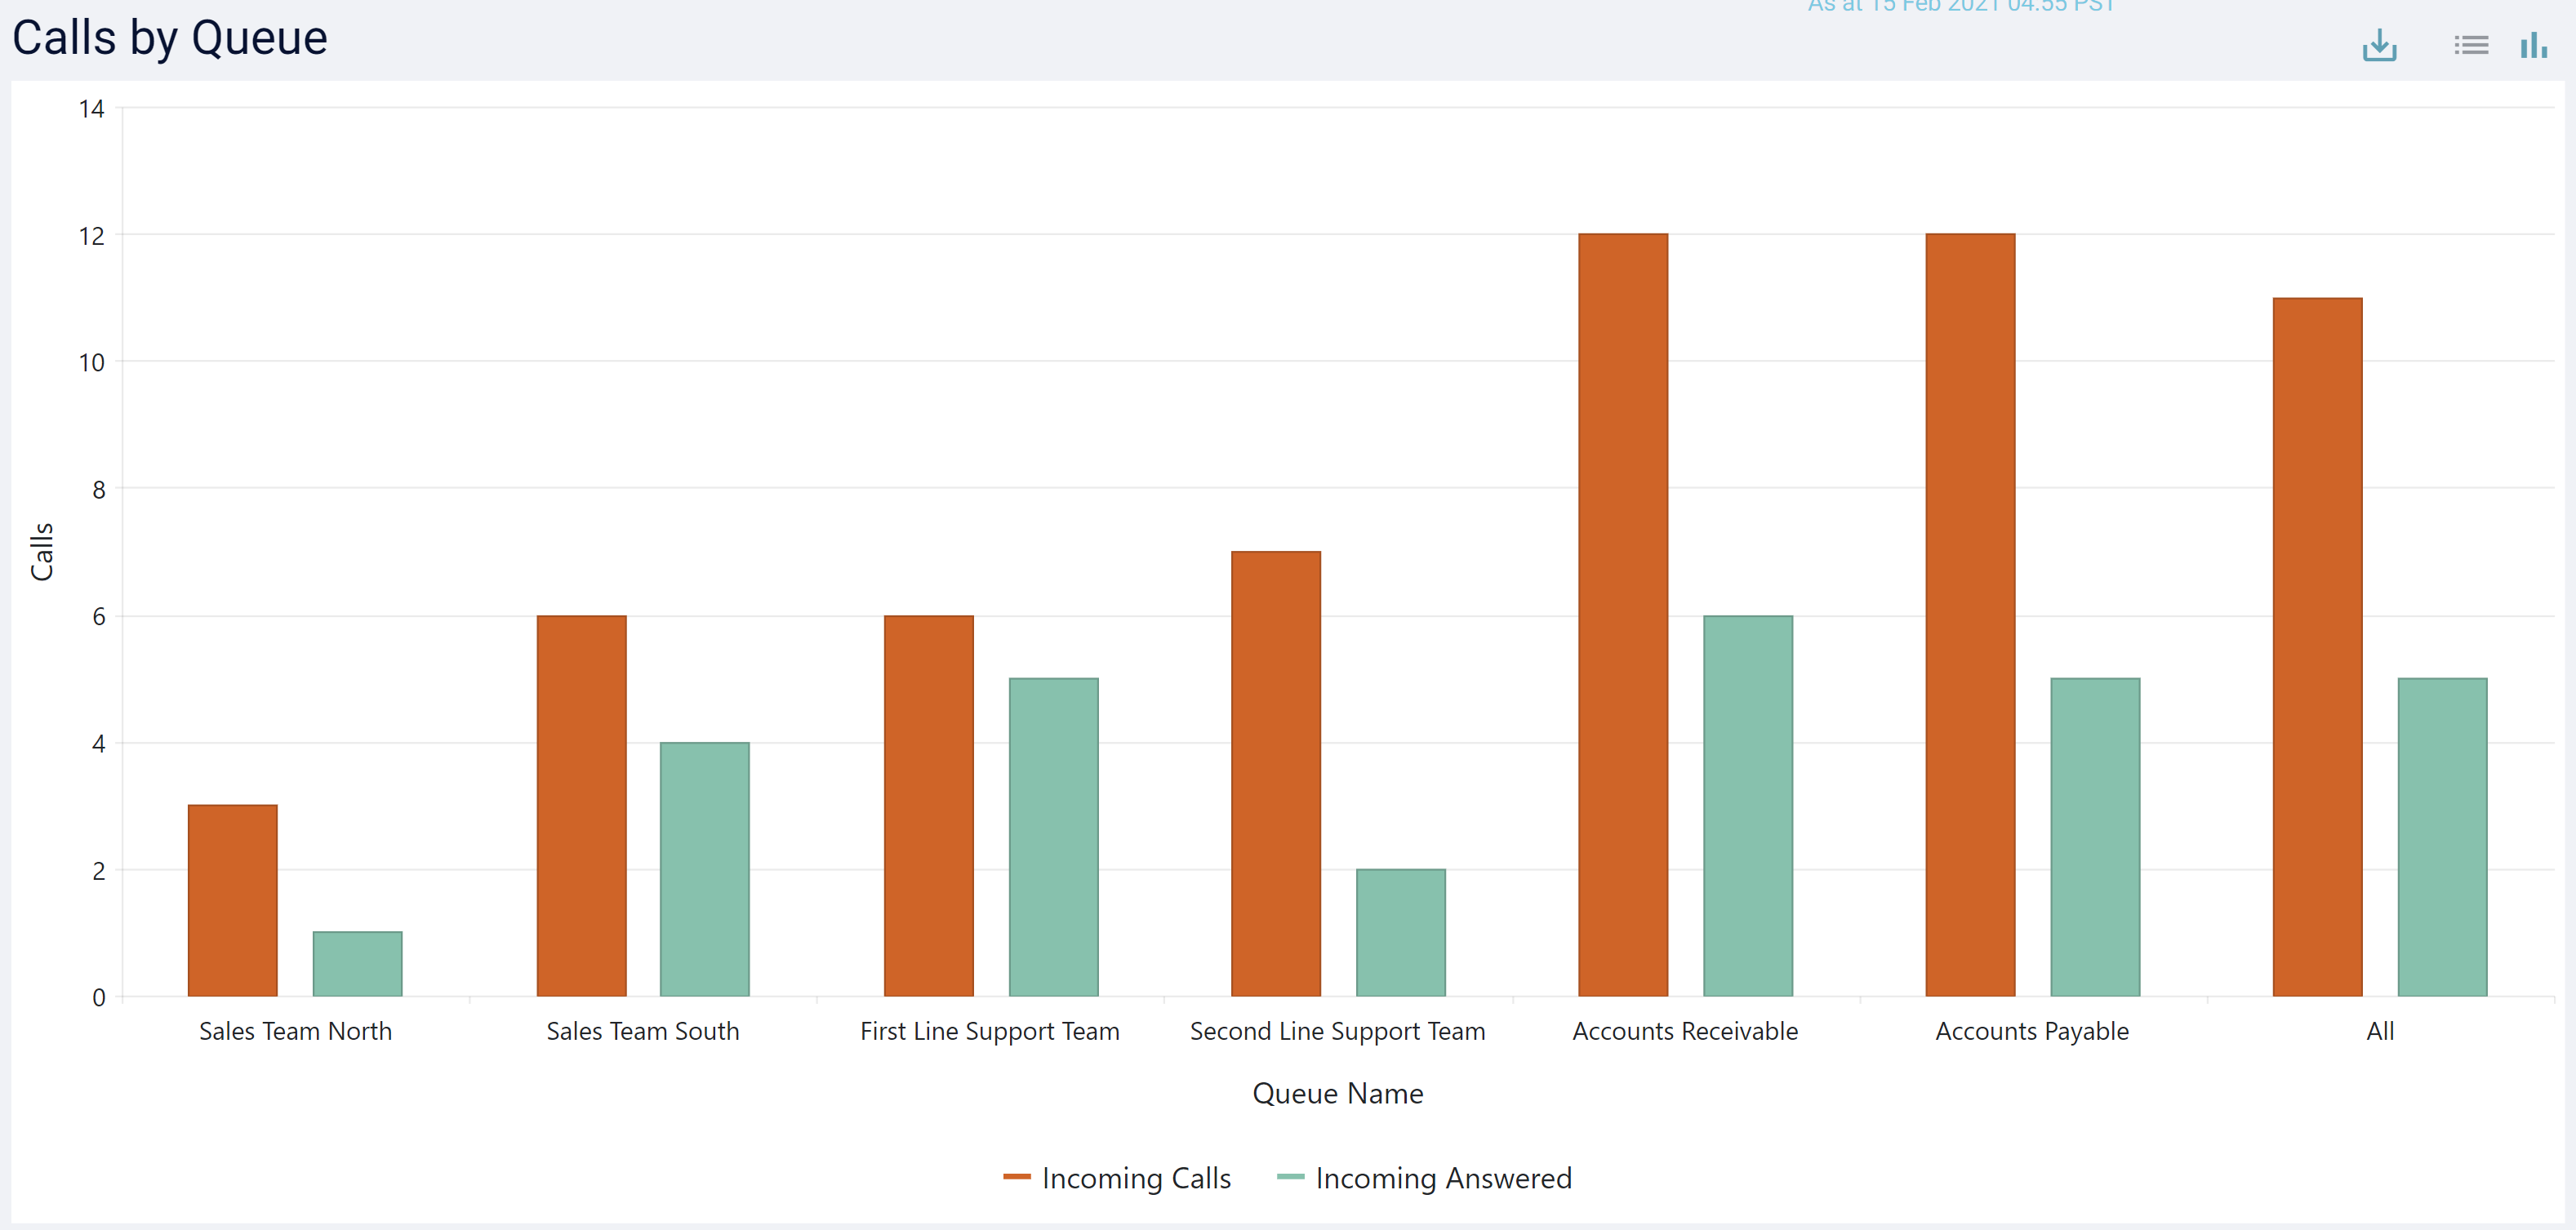Click Sales Team South orange bar
This screenshot has height=1230, width=2576.
(x=581, y=805)
